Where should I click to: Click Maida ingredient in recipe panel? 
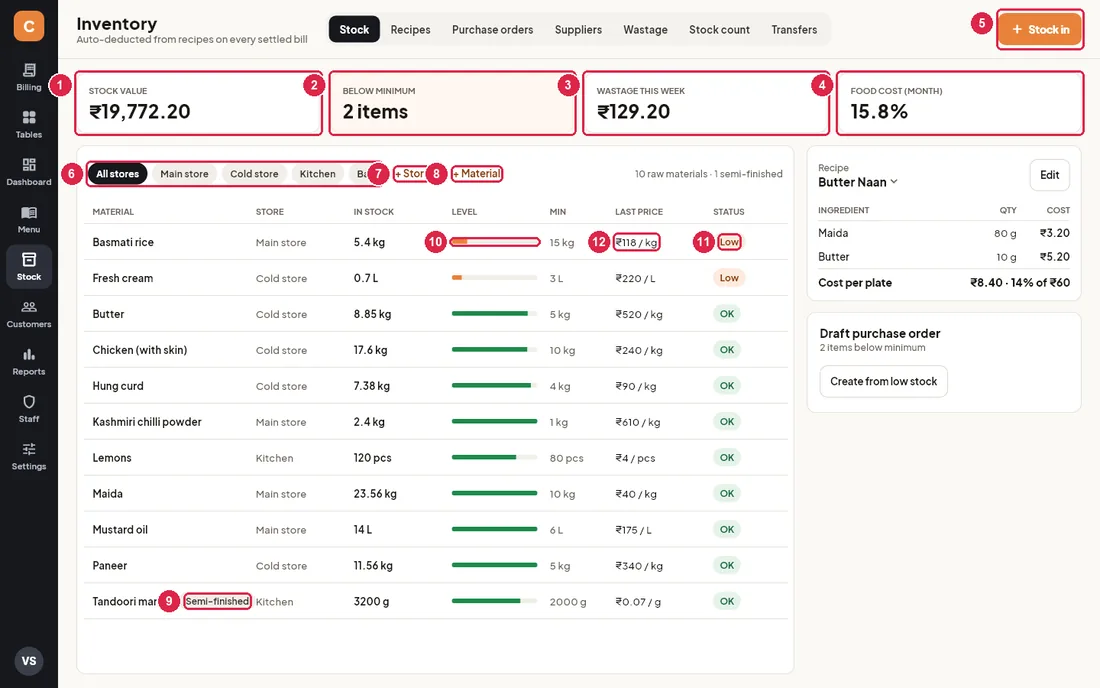pyautogui.click(x=833, y=233)
